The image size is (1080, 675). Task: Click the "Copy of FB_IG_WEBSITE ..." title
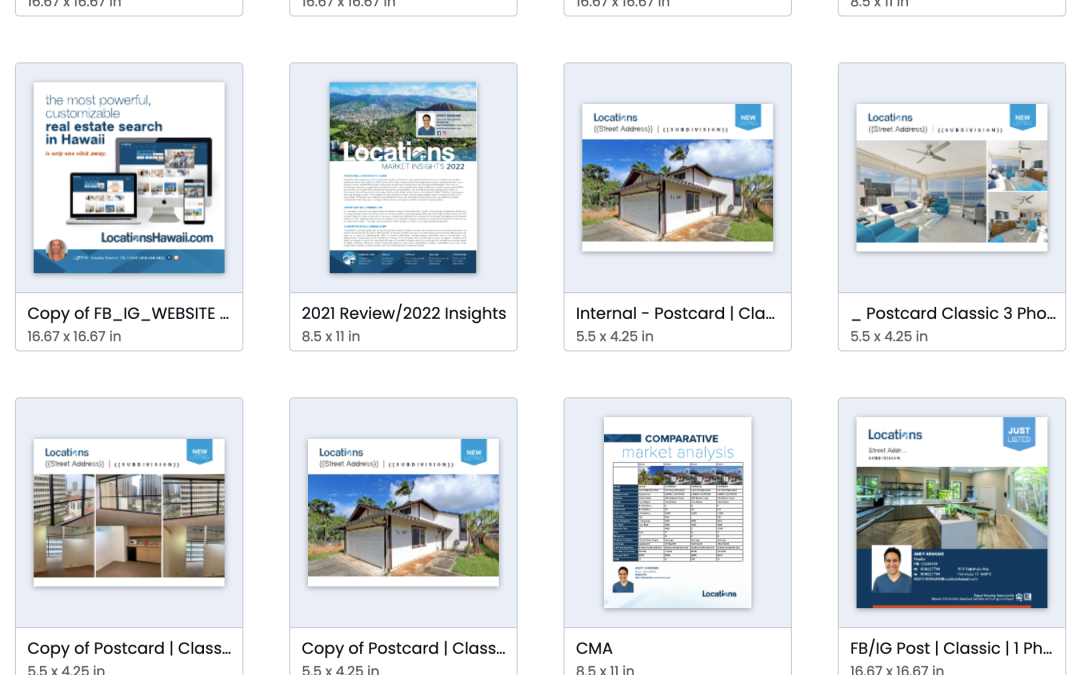128,313
